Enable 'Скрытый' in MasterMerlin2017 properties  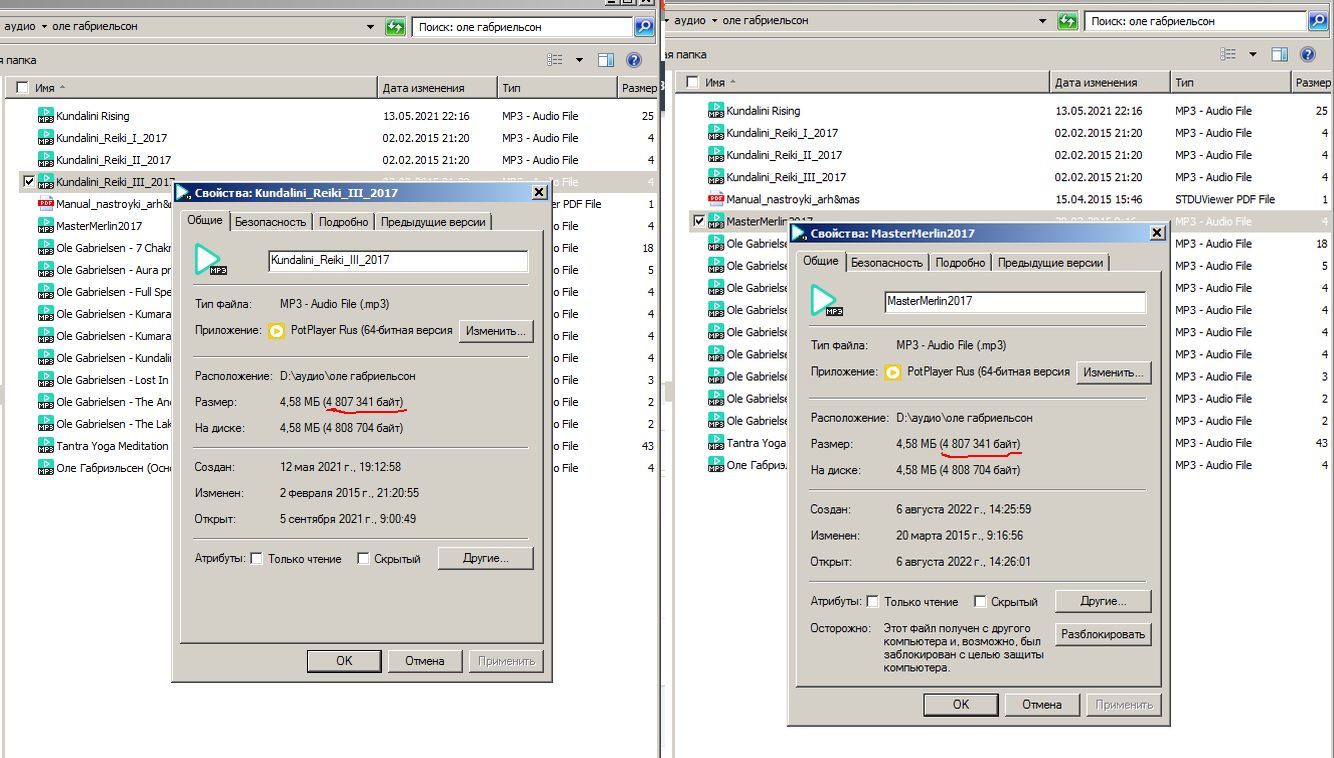click(981, 602)
